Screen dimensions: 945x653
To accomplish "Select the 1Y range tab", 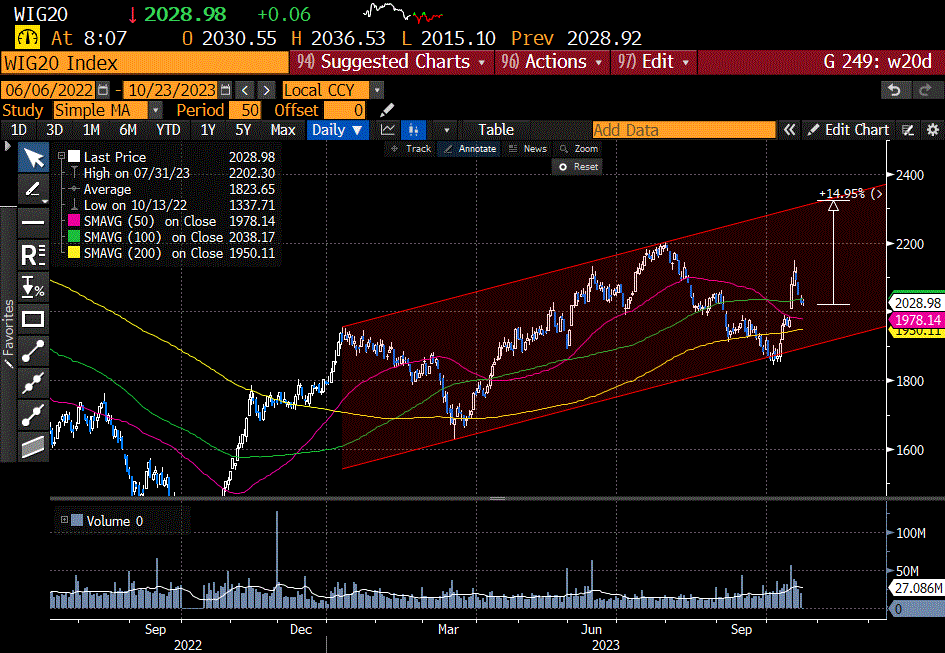I will pos(208,130).
